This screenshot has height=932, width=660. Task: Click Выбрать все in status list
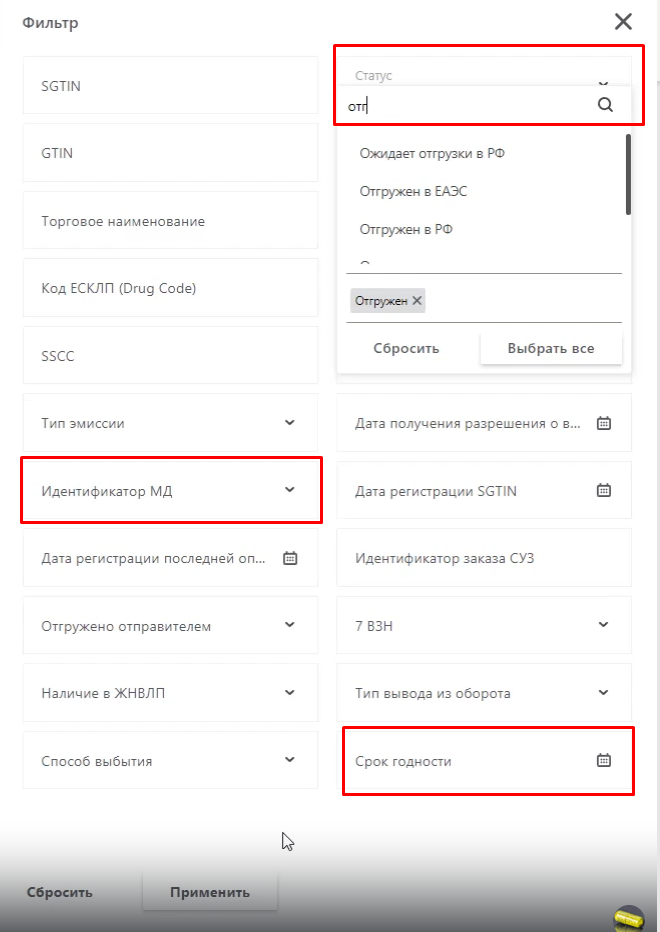(x=551, y=349)
